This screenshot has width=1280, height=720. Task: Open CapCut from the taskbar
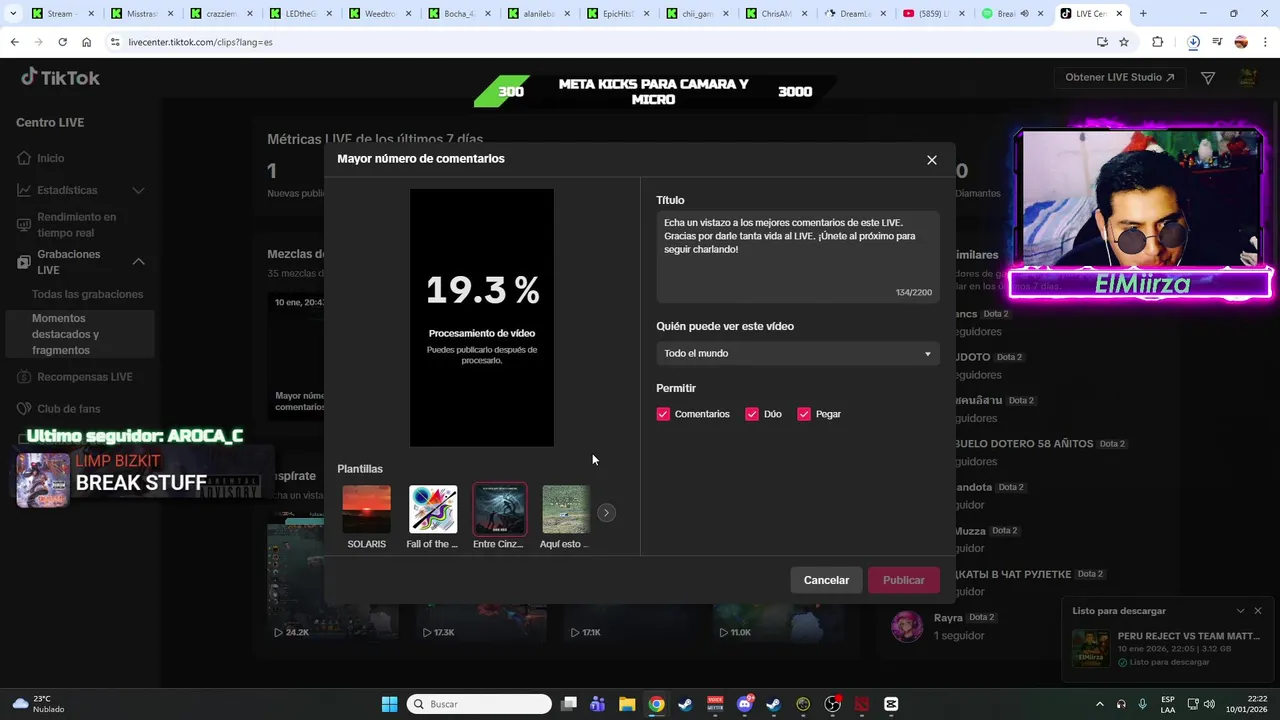pyautogui.click(x=891, y=704)
